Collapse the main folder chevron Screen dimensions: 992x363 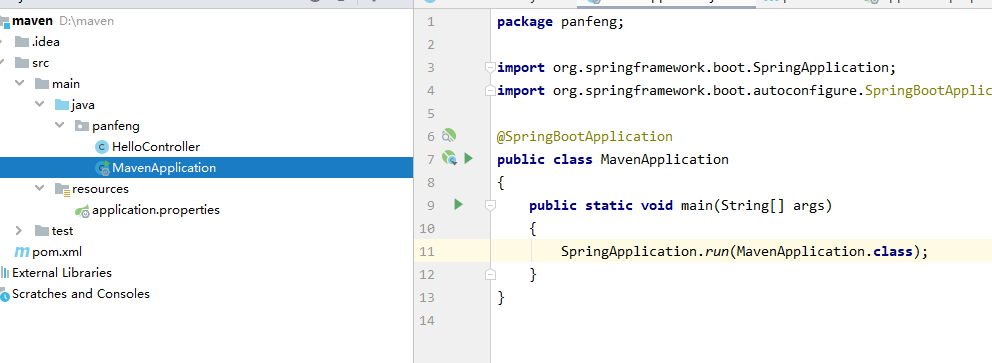tap(20, 83)
